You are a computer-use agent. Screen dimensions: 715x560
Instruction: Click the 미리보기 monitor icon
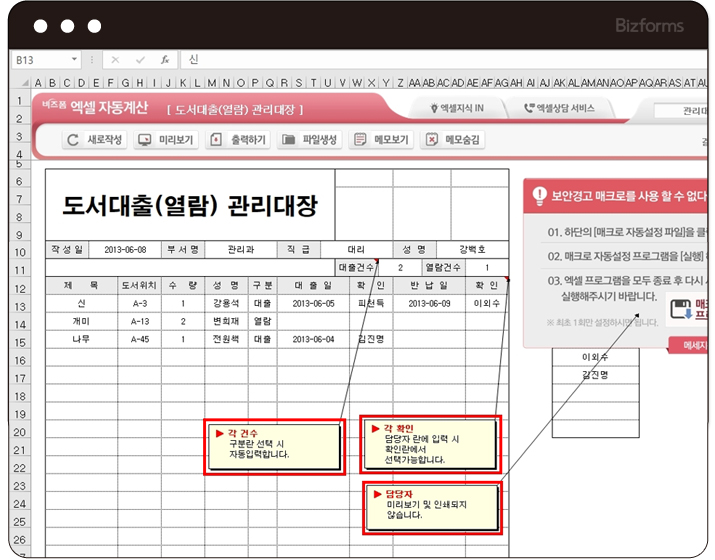click(x=145, y=141)
